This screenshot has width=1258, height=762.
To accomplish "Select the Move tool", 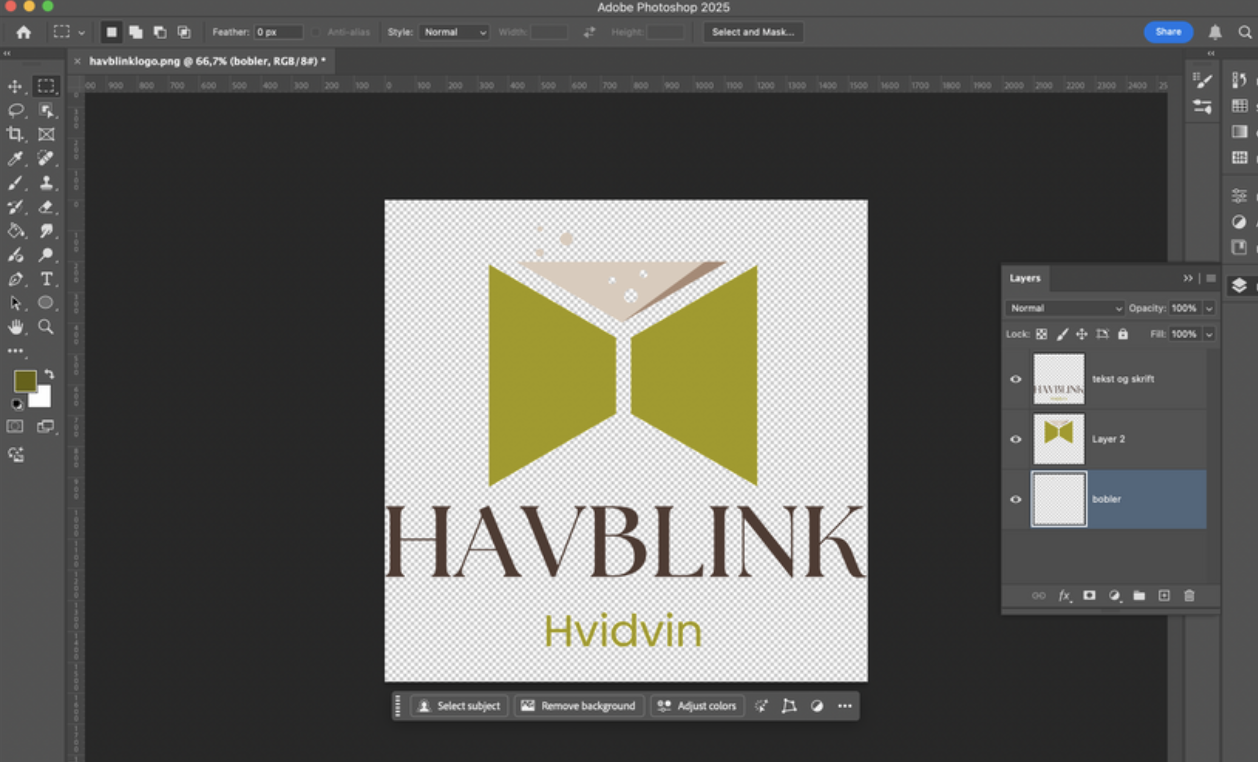I will pos(15,86).
